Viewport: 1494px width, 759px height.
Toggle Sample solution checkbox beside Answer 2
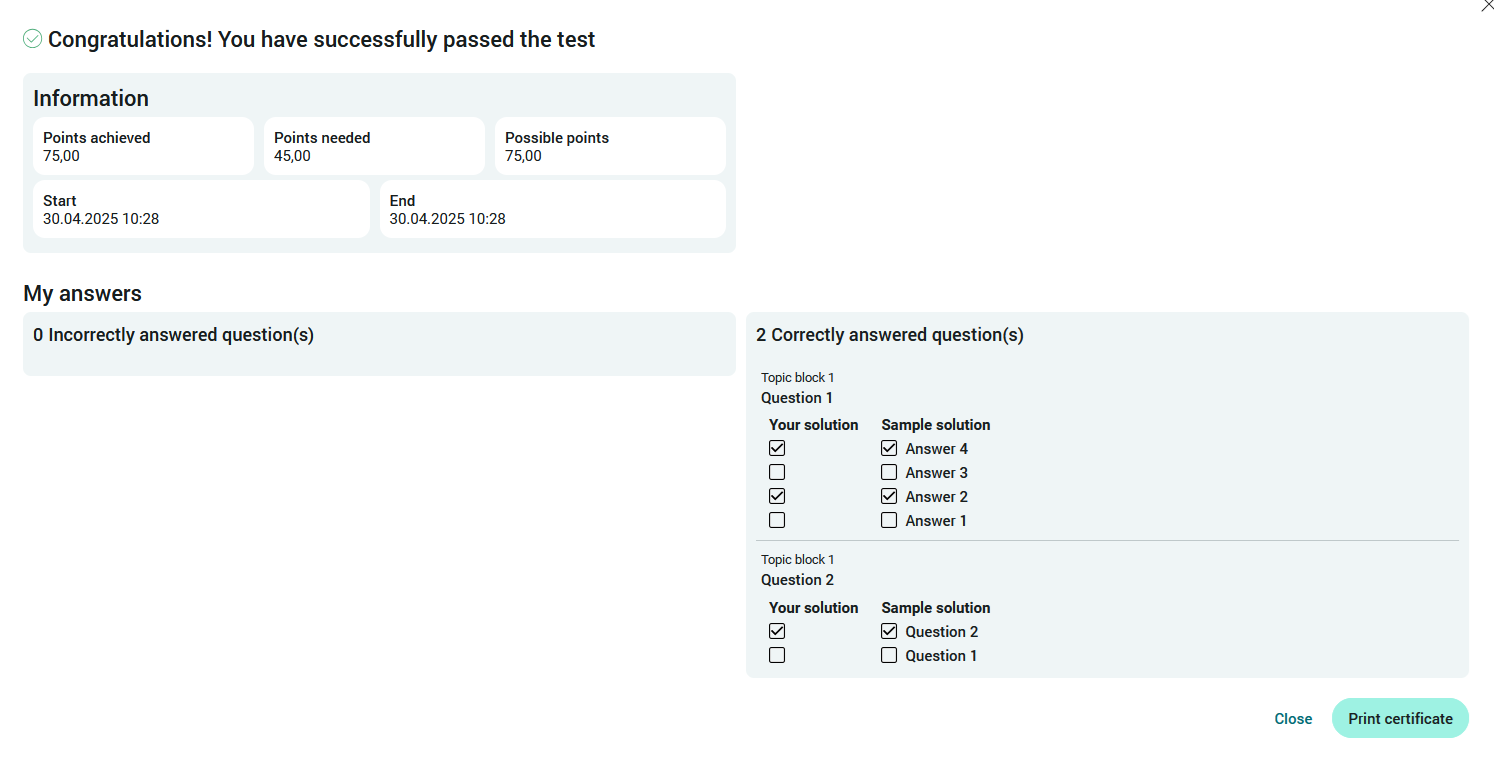pyautogui.click(x=889, y=496)
